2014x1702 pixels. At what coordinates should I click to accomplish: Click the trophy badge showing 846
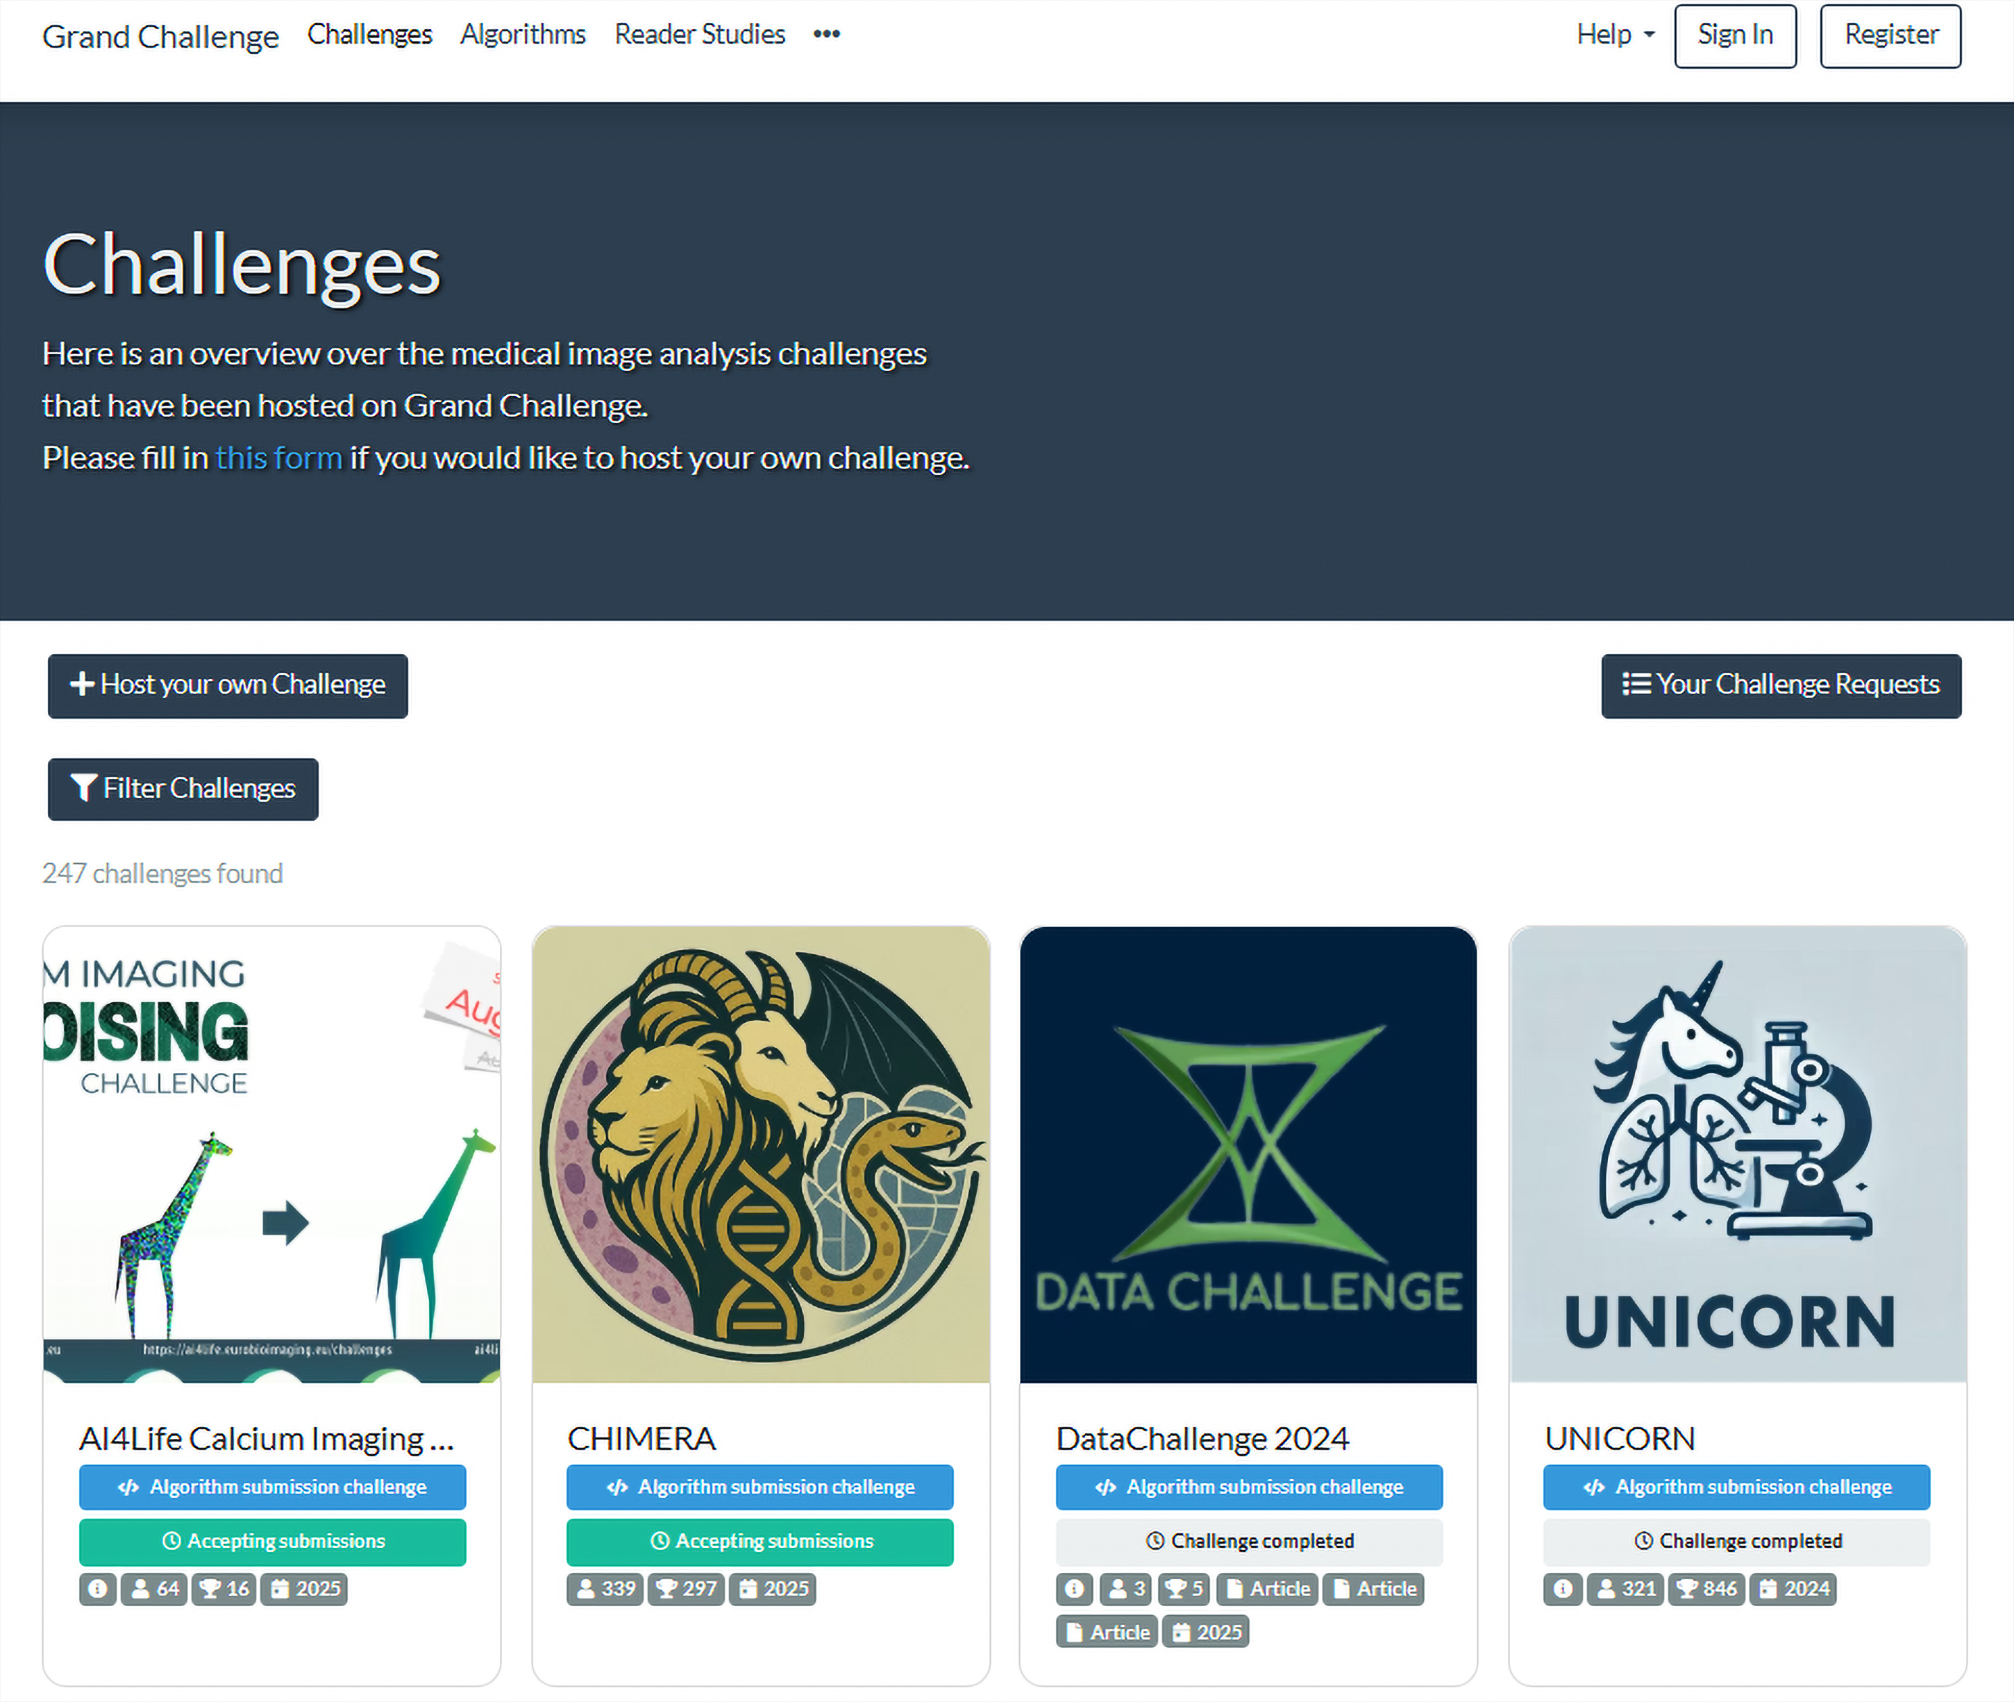[1706, 1588]
